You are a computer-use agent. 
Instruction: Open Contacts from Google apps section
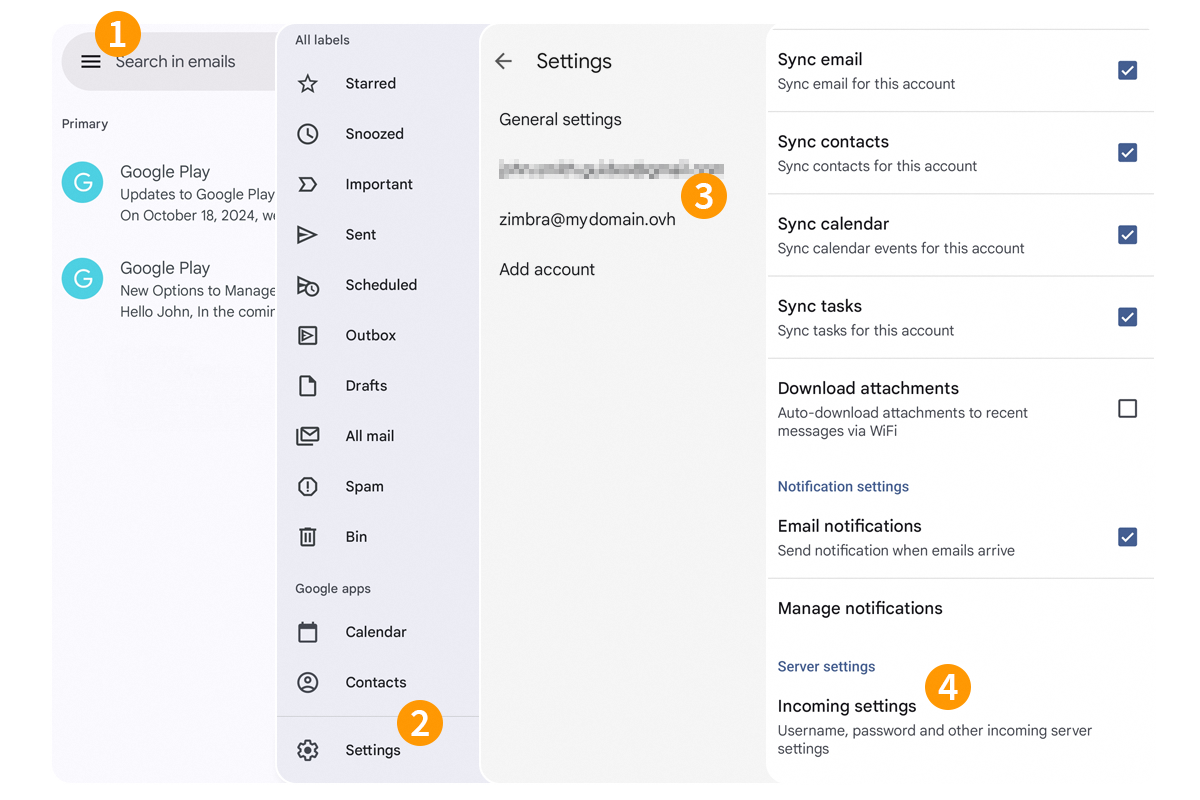click(376, 682)
